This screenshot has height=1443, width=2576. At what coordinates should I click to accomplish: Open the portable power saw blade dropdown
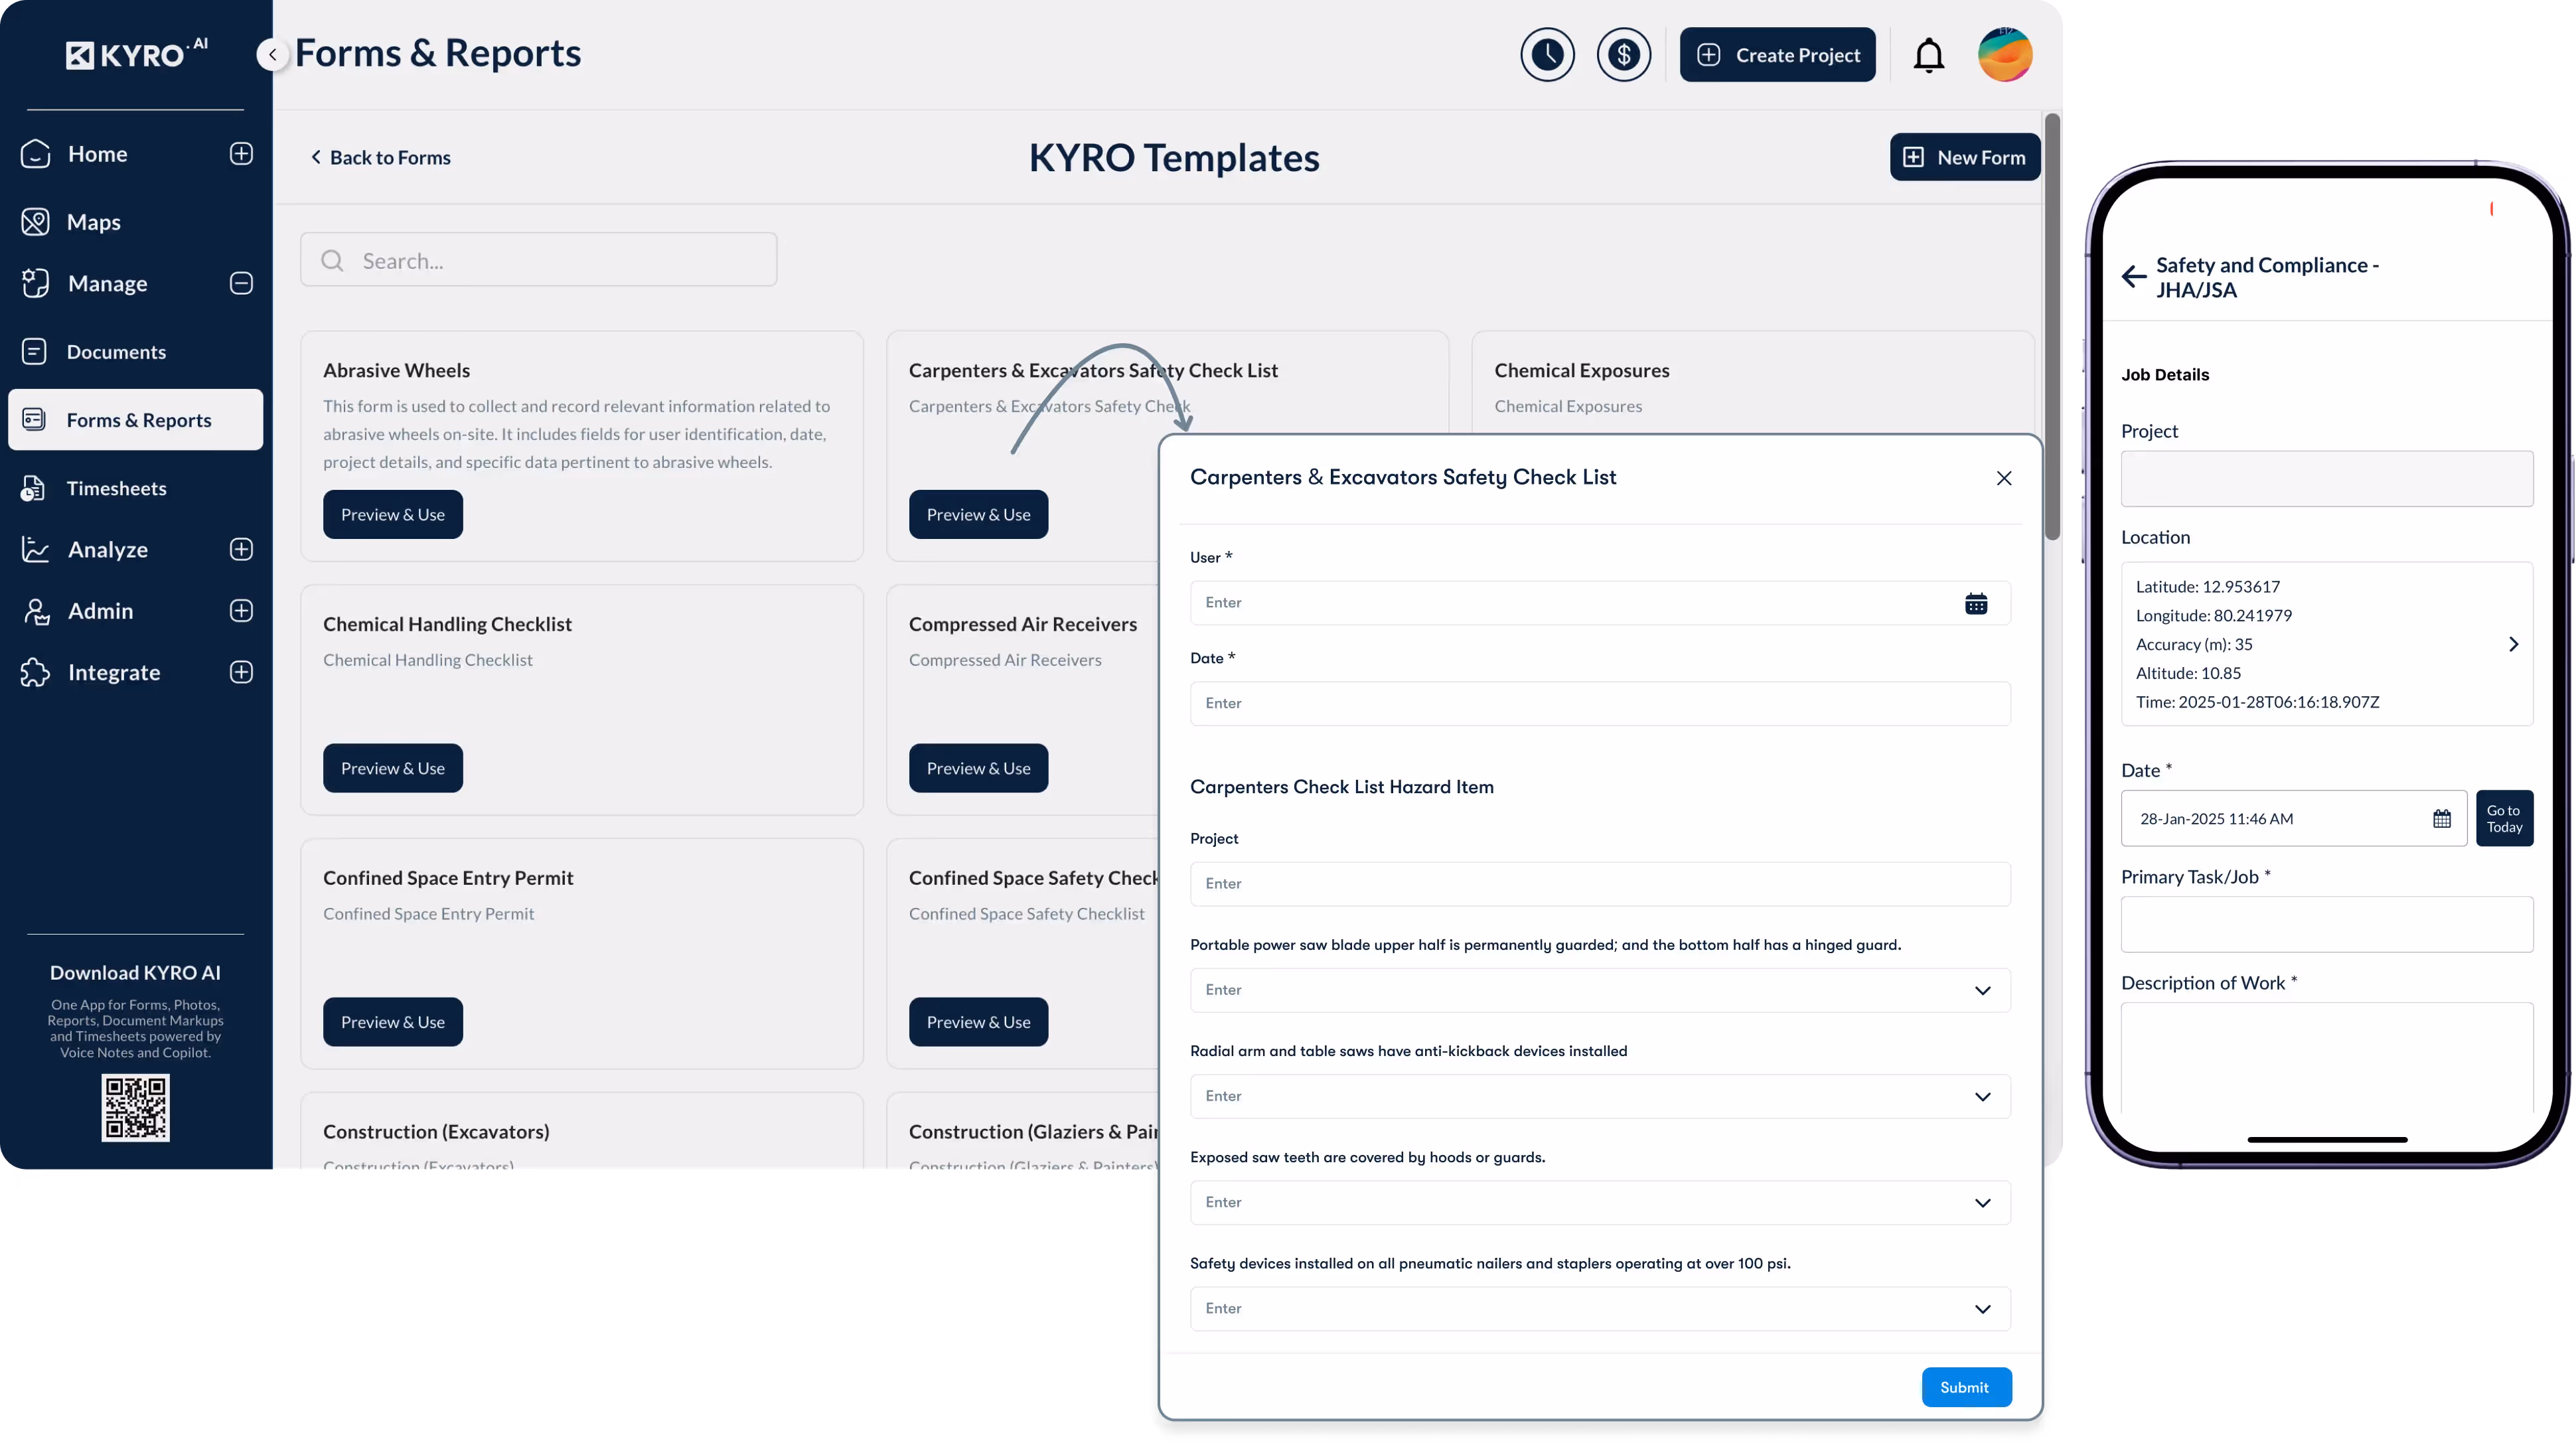click(x=1982, y=990)
